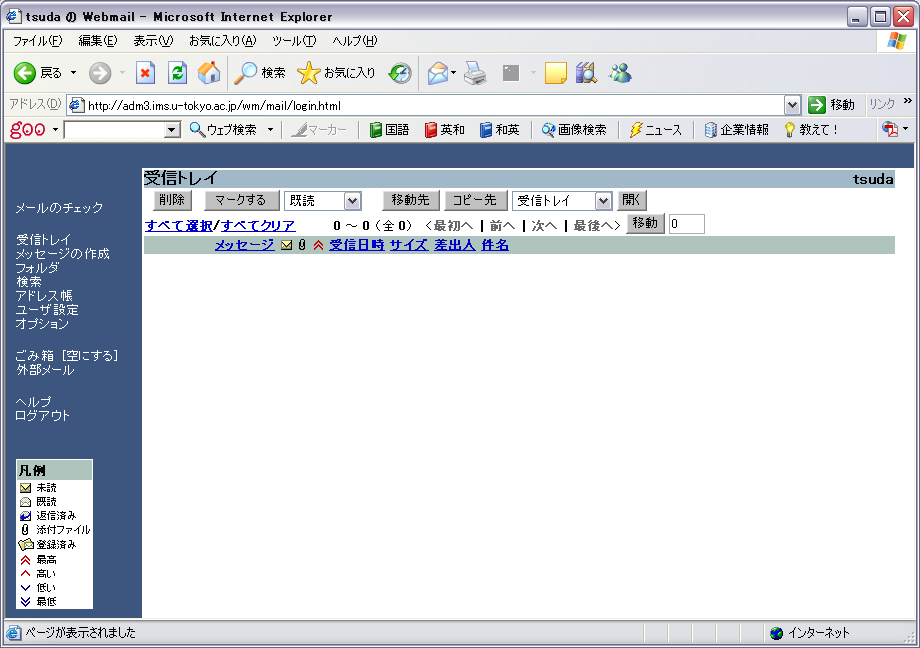Click the IE Forward arrow button
920x648 pixels.
100,73
